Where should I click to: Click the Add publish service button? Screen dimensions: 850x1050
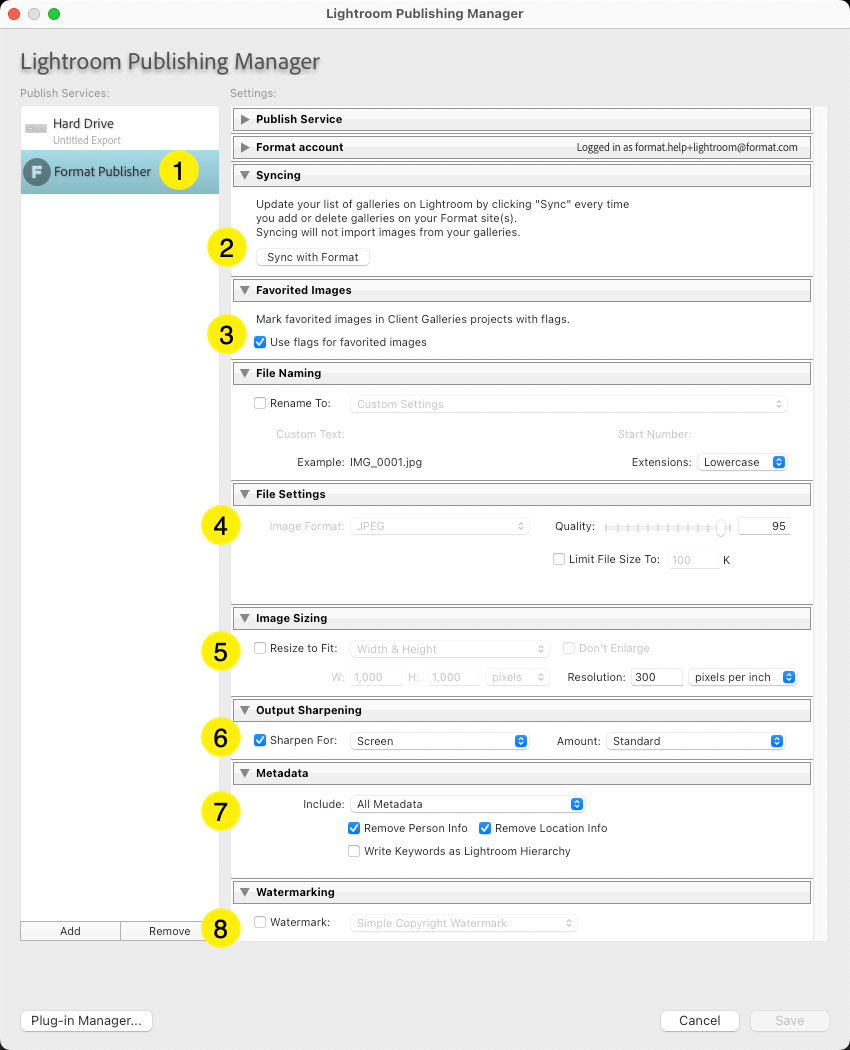[x=70, y=931]
